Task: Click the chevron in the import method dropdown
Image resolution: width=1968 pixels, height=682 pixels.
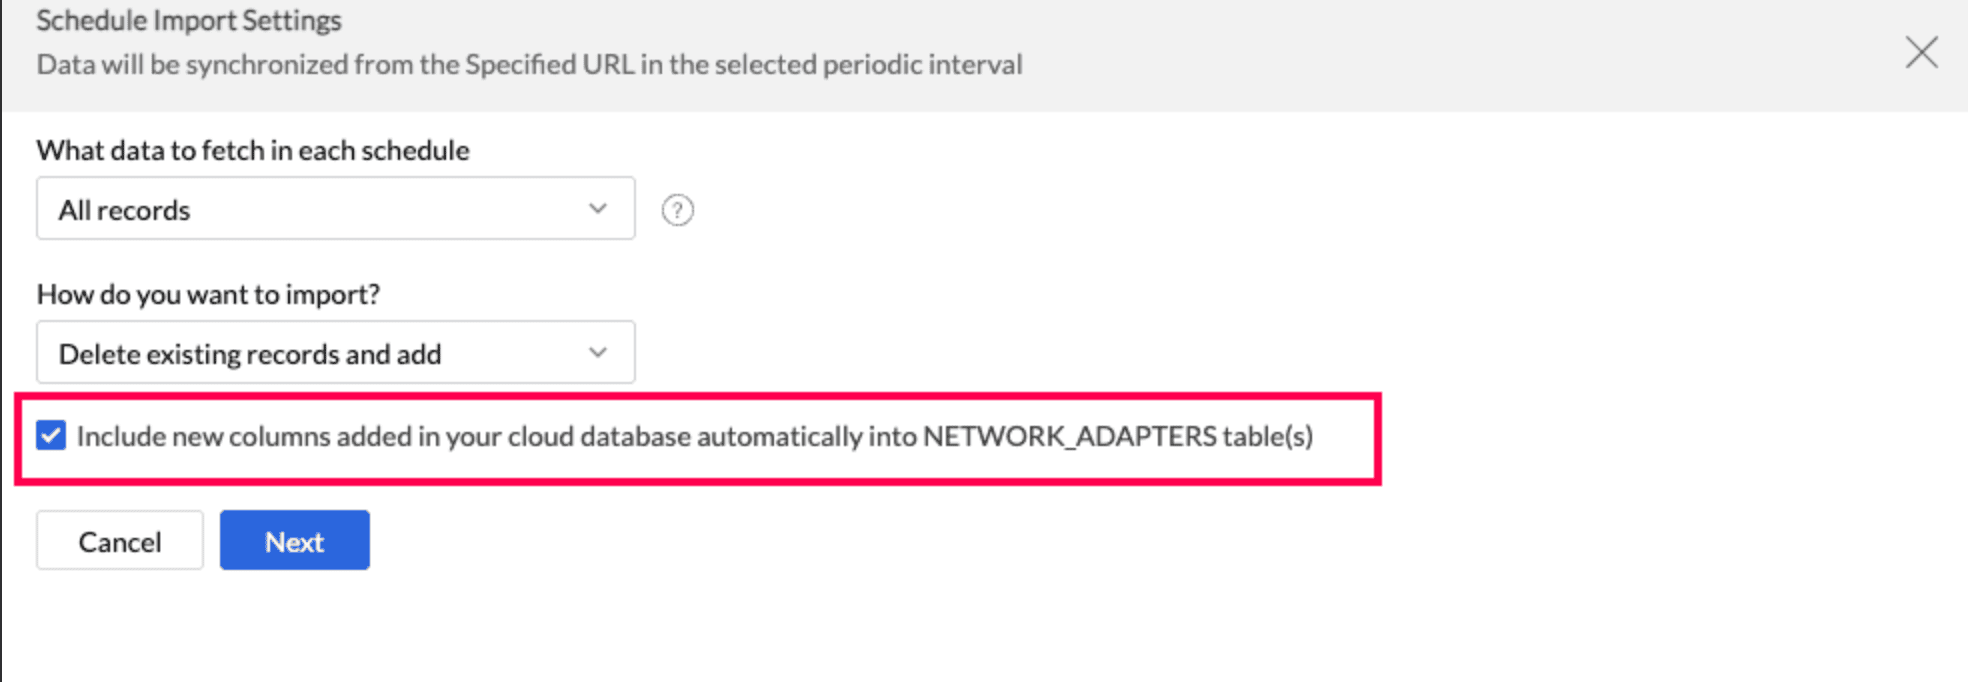Action: click(x=598, y=352)
